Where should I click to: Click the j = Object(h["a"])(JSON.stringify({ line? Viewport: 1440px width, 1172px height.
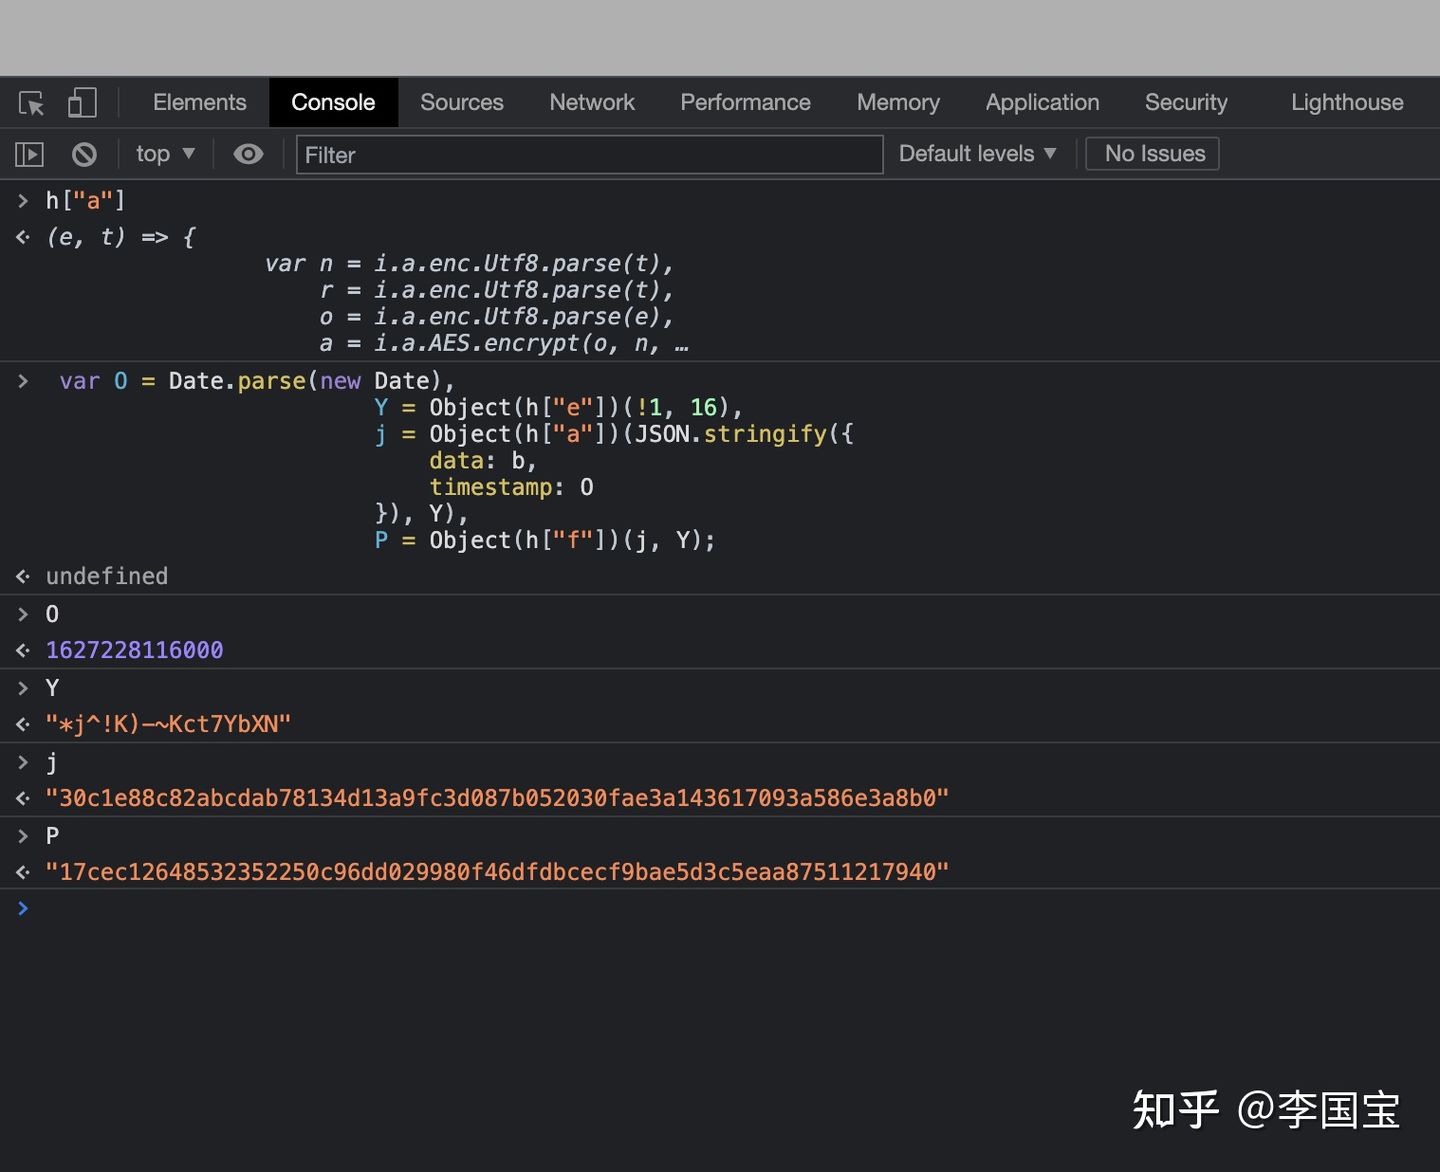[614, 435]
